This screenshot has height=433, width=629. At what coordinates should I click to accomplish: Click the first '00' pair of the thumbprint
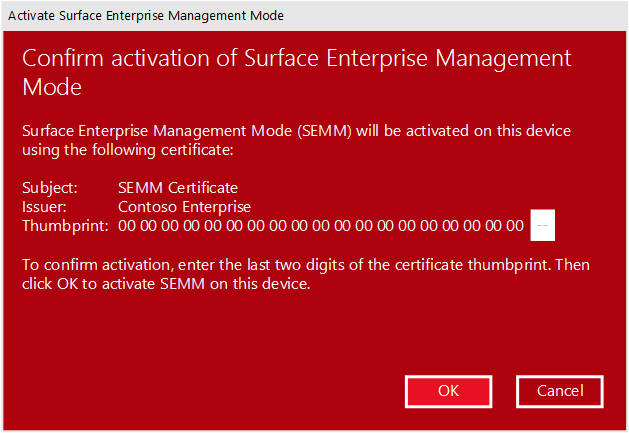click(126, 226)
